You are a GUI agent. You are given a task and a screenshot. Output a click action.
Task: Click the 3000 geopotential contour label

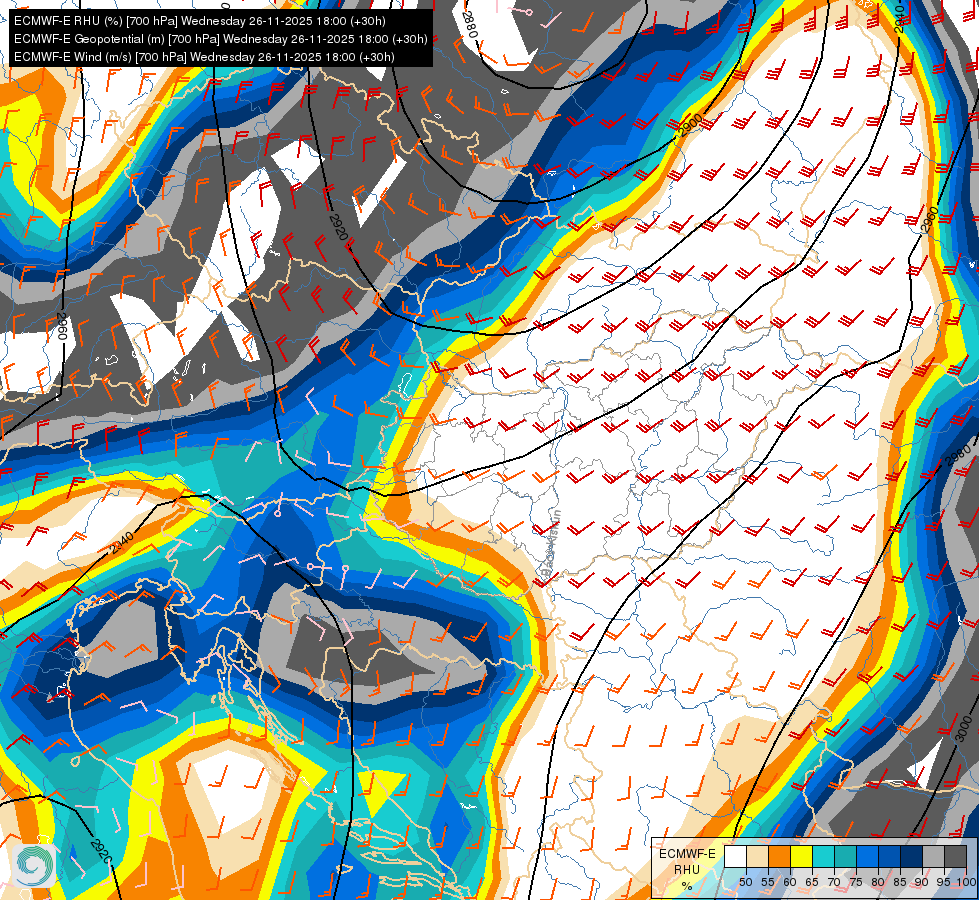coord(963,729)
